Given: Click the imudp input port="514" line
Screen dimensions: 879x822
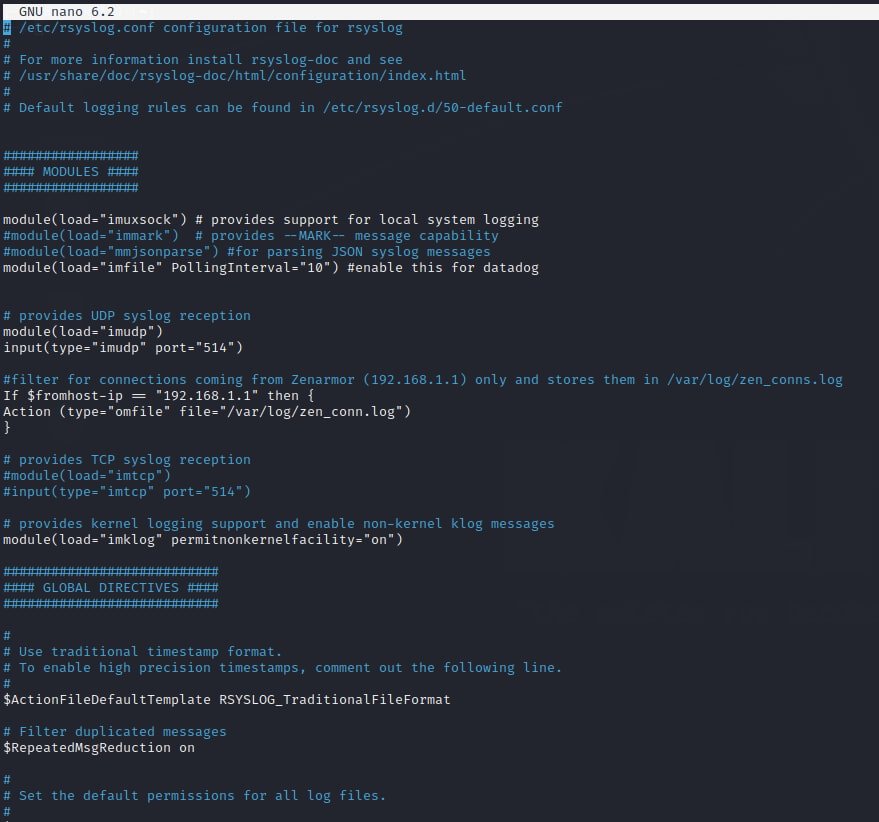Looking at the screenshot, I should pyautogui.click(x=122, y=347).
